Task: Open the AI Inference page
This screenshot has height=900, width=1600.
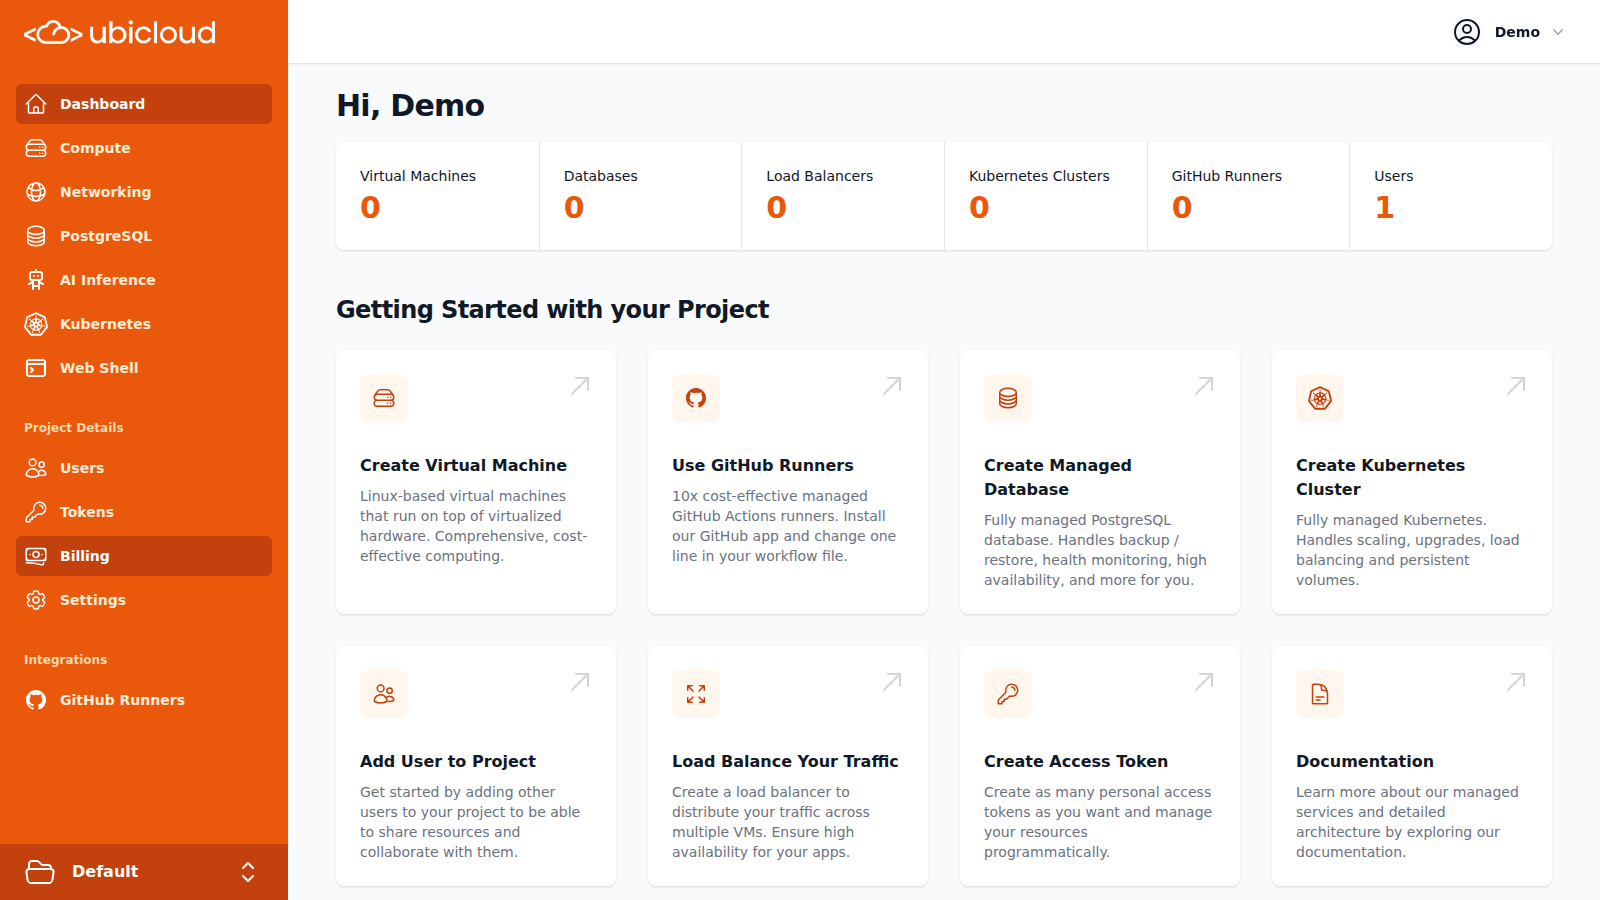Action: (x=144, y=280)
